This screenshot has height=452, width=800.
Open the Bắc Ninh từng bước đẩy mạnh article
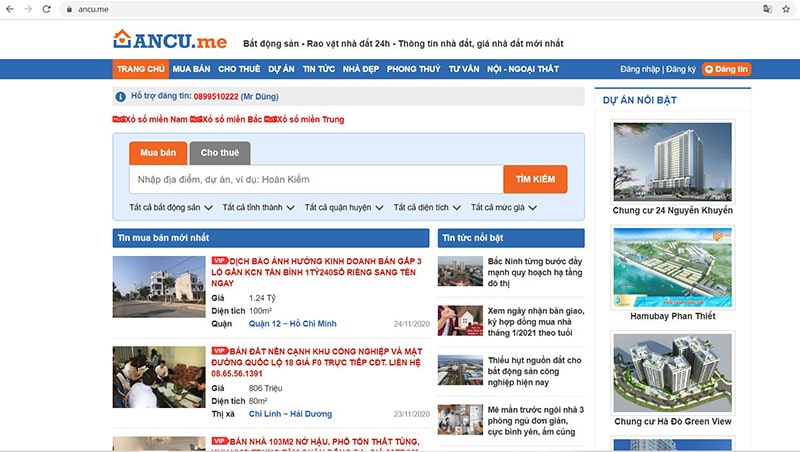pos(535,272)
